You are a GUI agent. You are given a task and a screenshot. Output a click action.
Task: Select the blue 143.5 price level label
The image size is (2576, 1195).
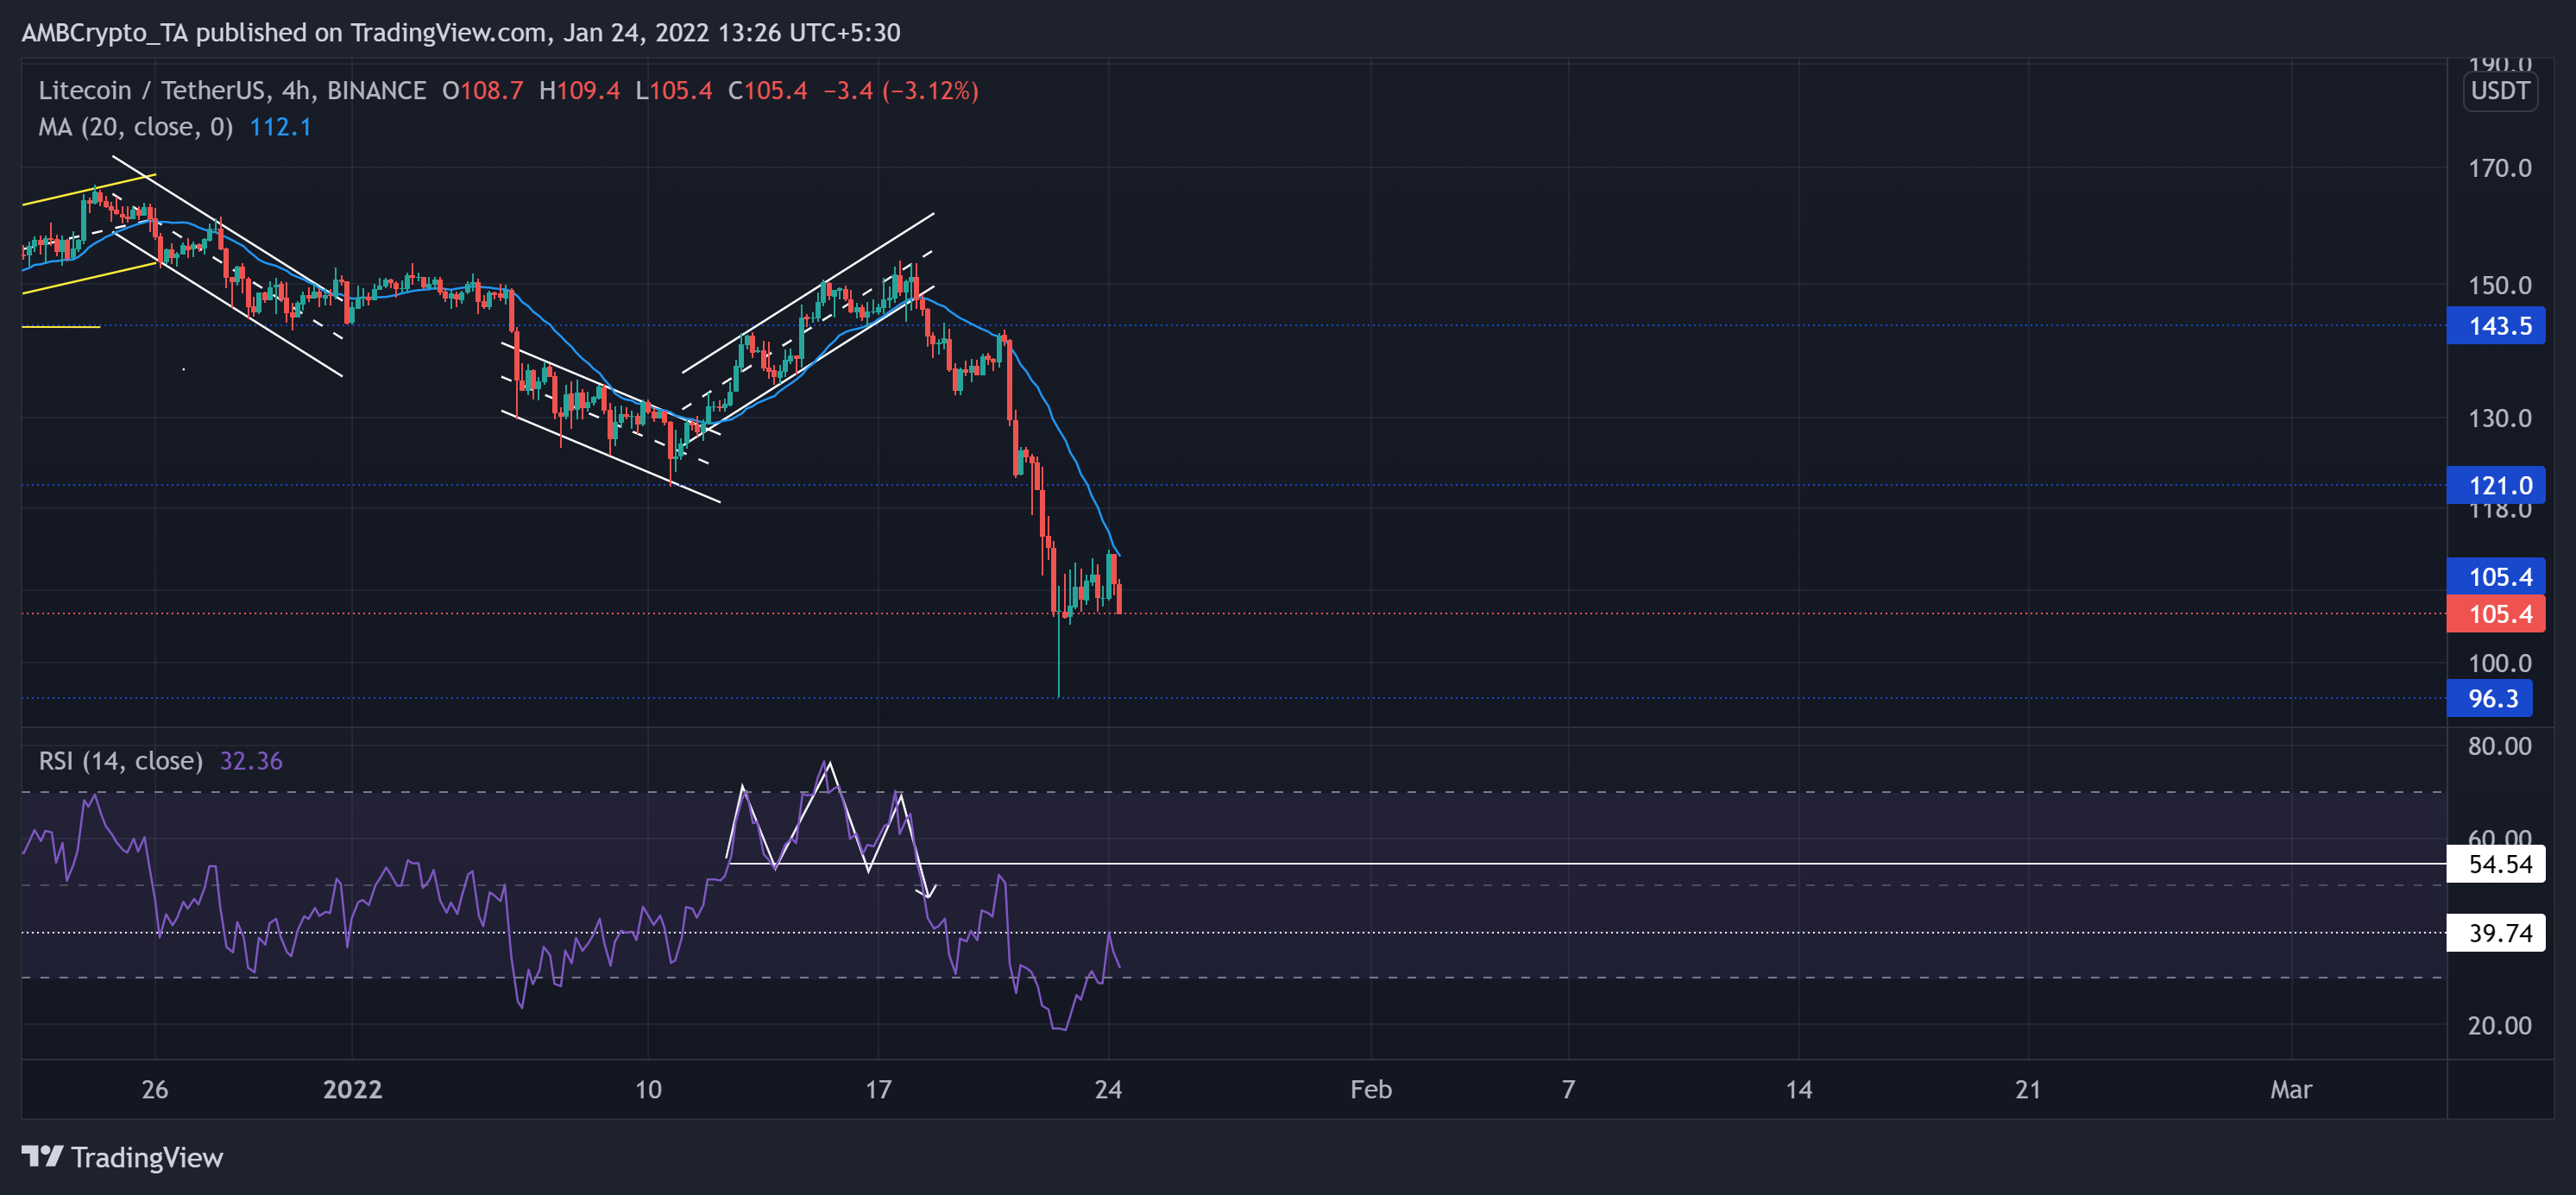(2495, 324)
